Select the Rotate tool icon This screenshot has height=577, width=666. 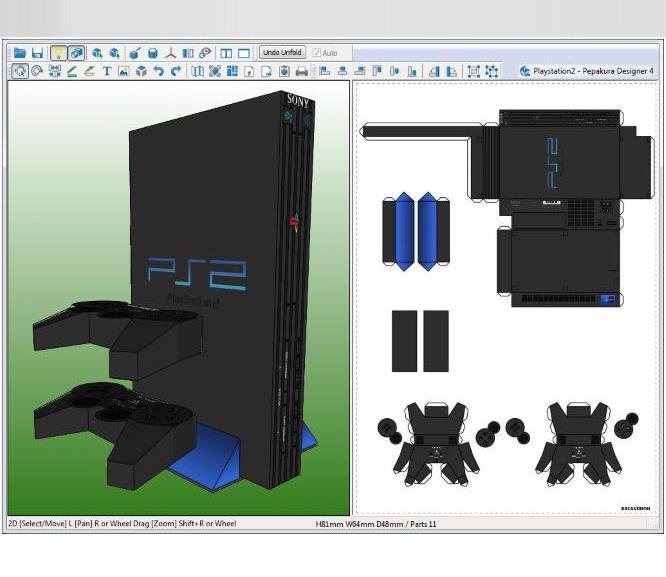[x=37, y=71]
